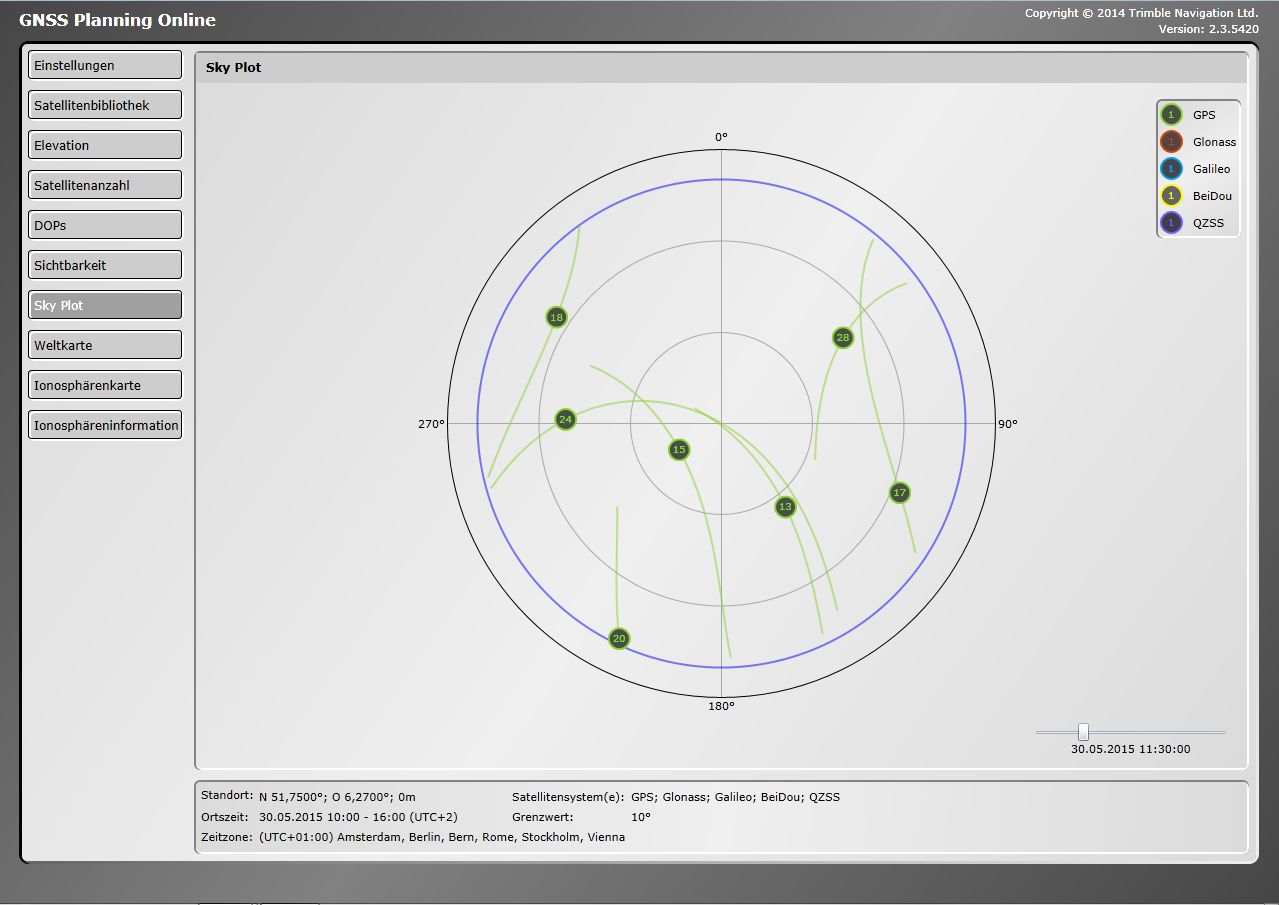Click the time slider handle
1279x905 pixels.
[1083, 732]
